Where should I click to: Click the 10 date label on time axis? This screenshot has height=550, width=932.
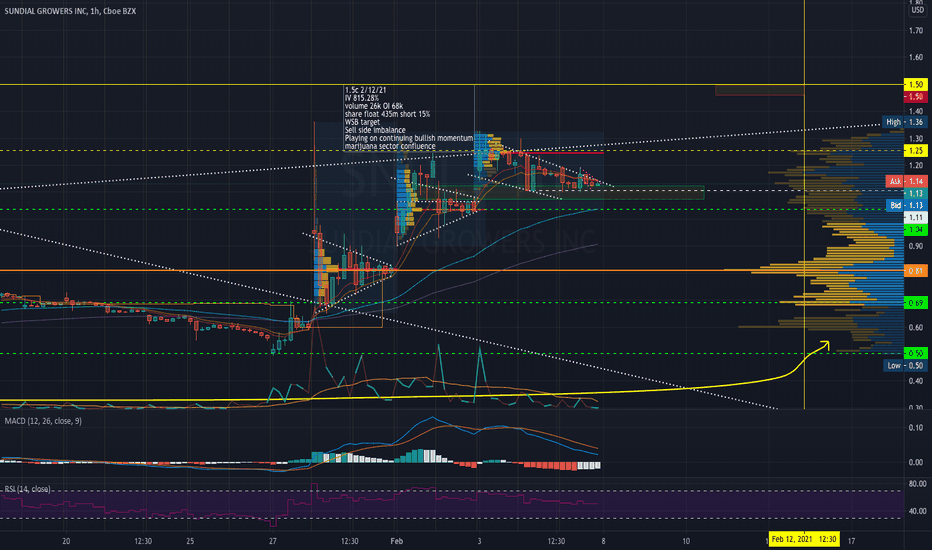click(686, 541)
